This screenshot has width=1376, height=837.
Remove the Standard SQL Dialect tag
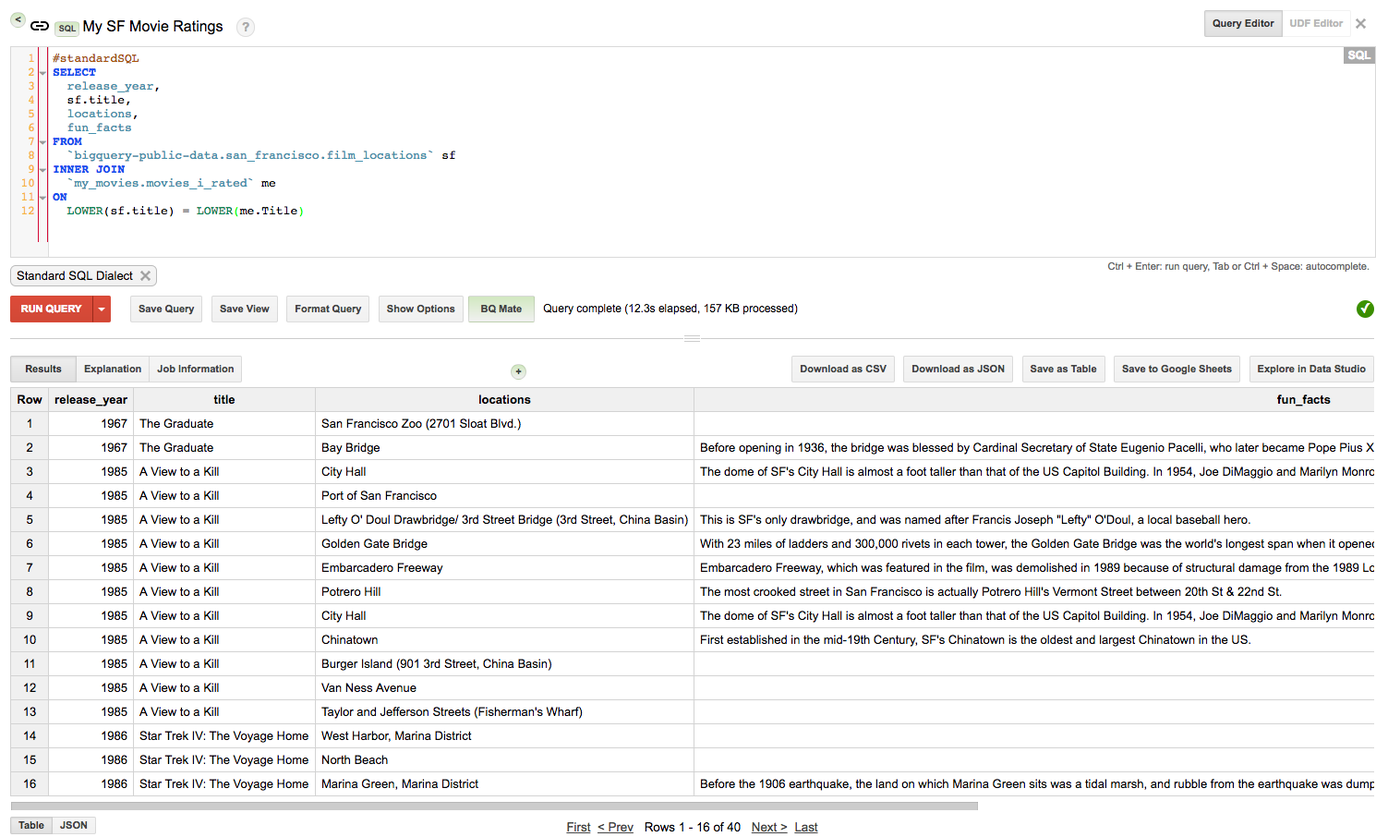145,276
